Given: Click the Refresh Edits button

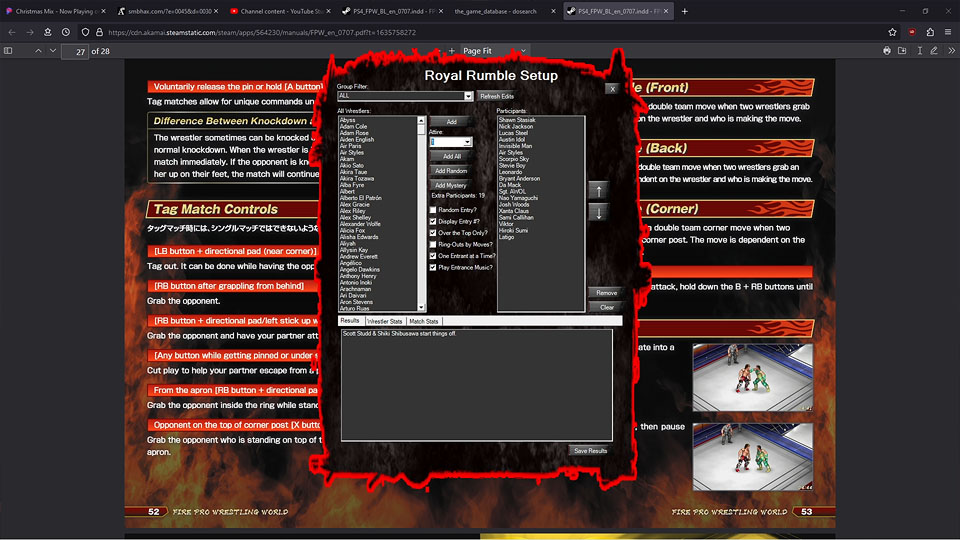Looking at the screenshot, I should tap(497, 96).
